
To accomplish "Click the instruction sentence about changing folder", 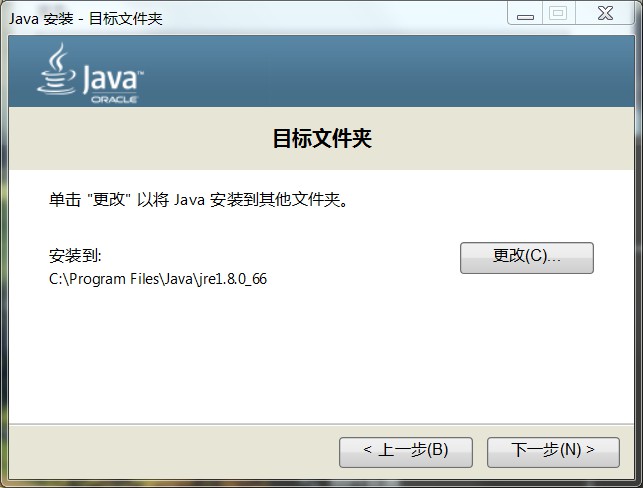I will (x=199, y=199).
